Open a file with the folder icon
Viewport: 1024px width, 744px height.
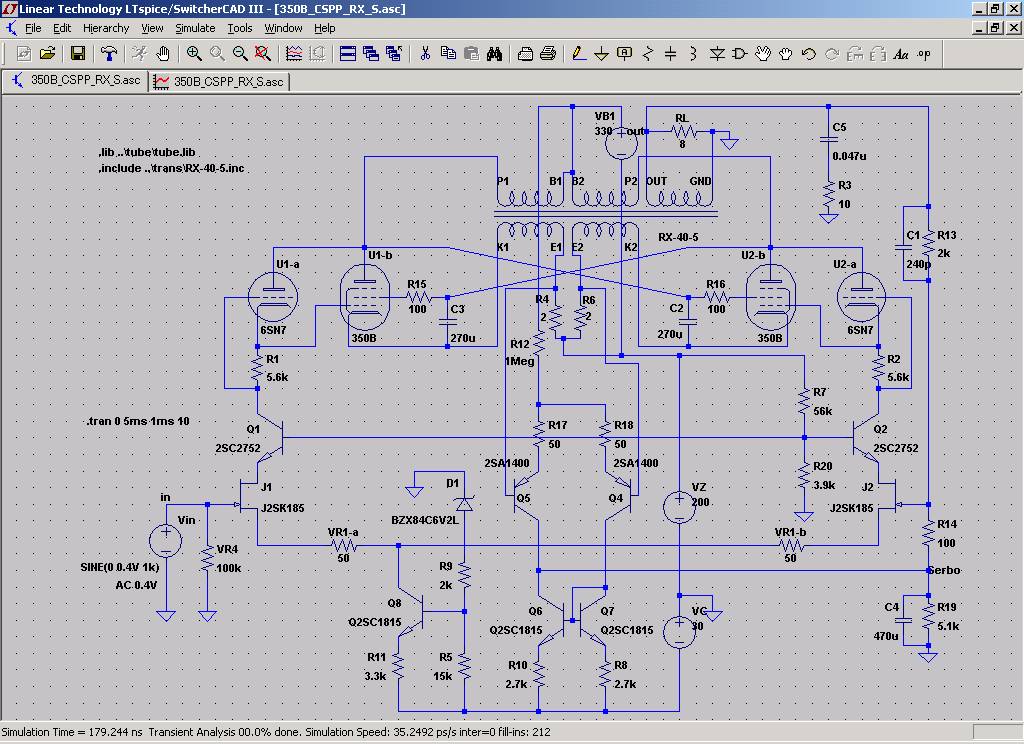[x=48, y=54]
